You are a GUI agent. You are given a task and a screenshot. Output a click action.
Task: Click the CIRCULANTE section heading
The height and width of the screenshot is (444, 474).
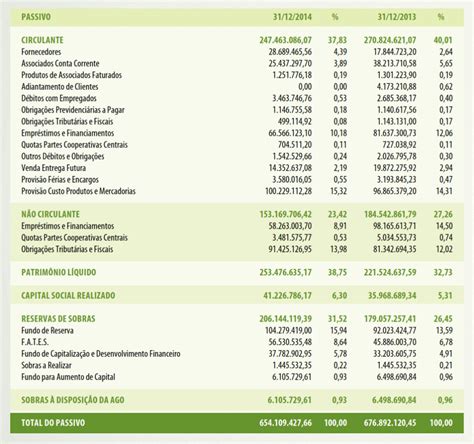point(42,40)
